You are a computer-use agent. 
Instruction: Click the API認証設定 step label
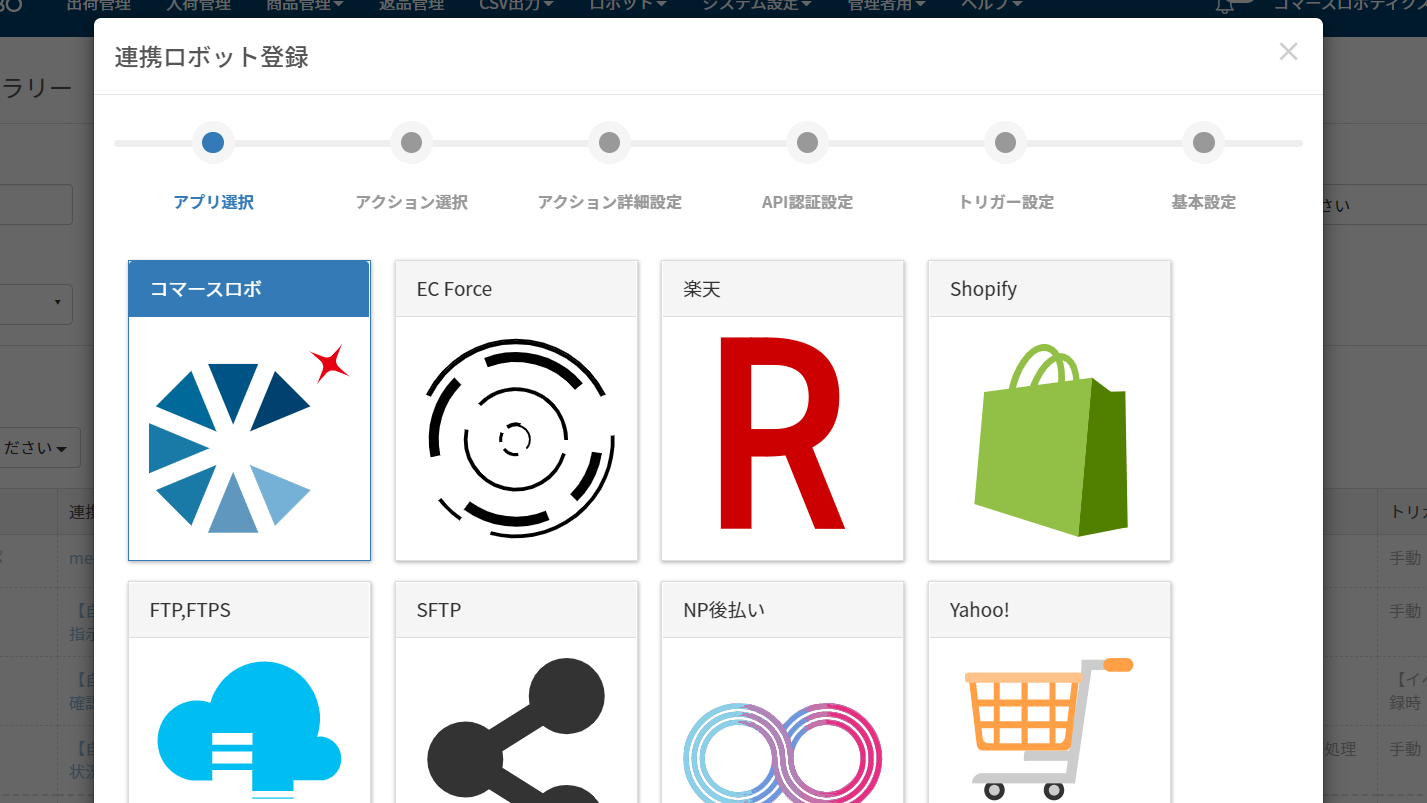point(807,202)
